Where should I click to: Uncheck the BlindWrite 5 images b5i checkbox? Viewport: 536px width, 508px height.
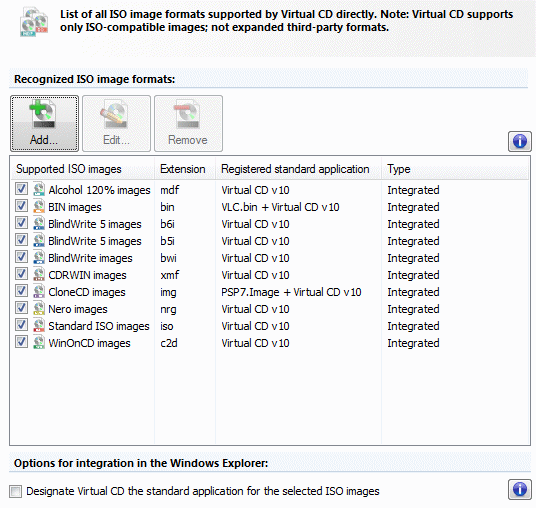click(x=21, y=240)
